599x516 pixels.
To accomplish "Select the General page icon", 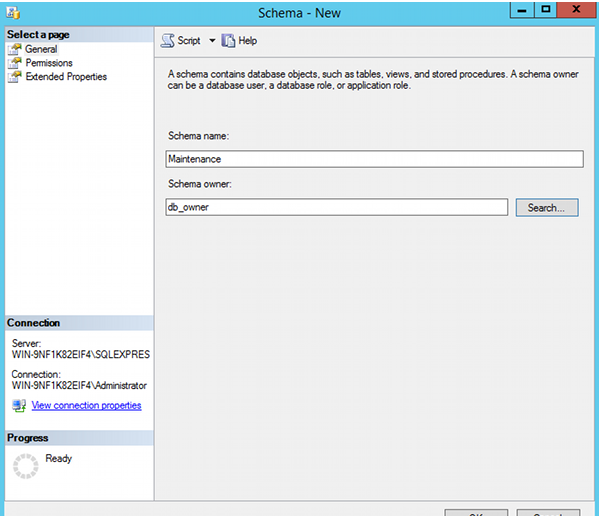I will coord(15,49).
